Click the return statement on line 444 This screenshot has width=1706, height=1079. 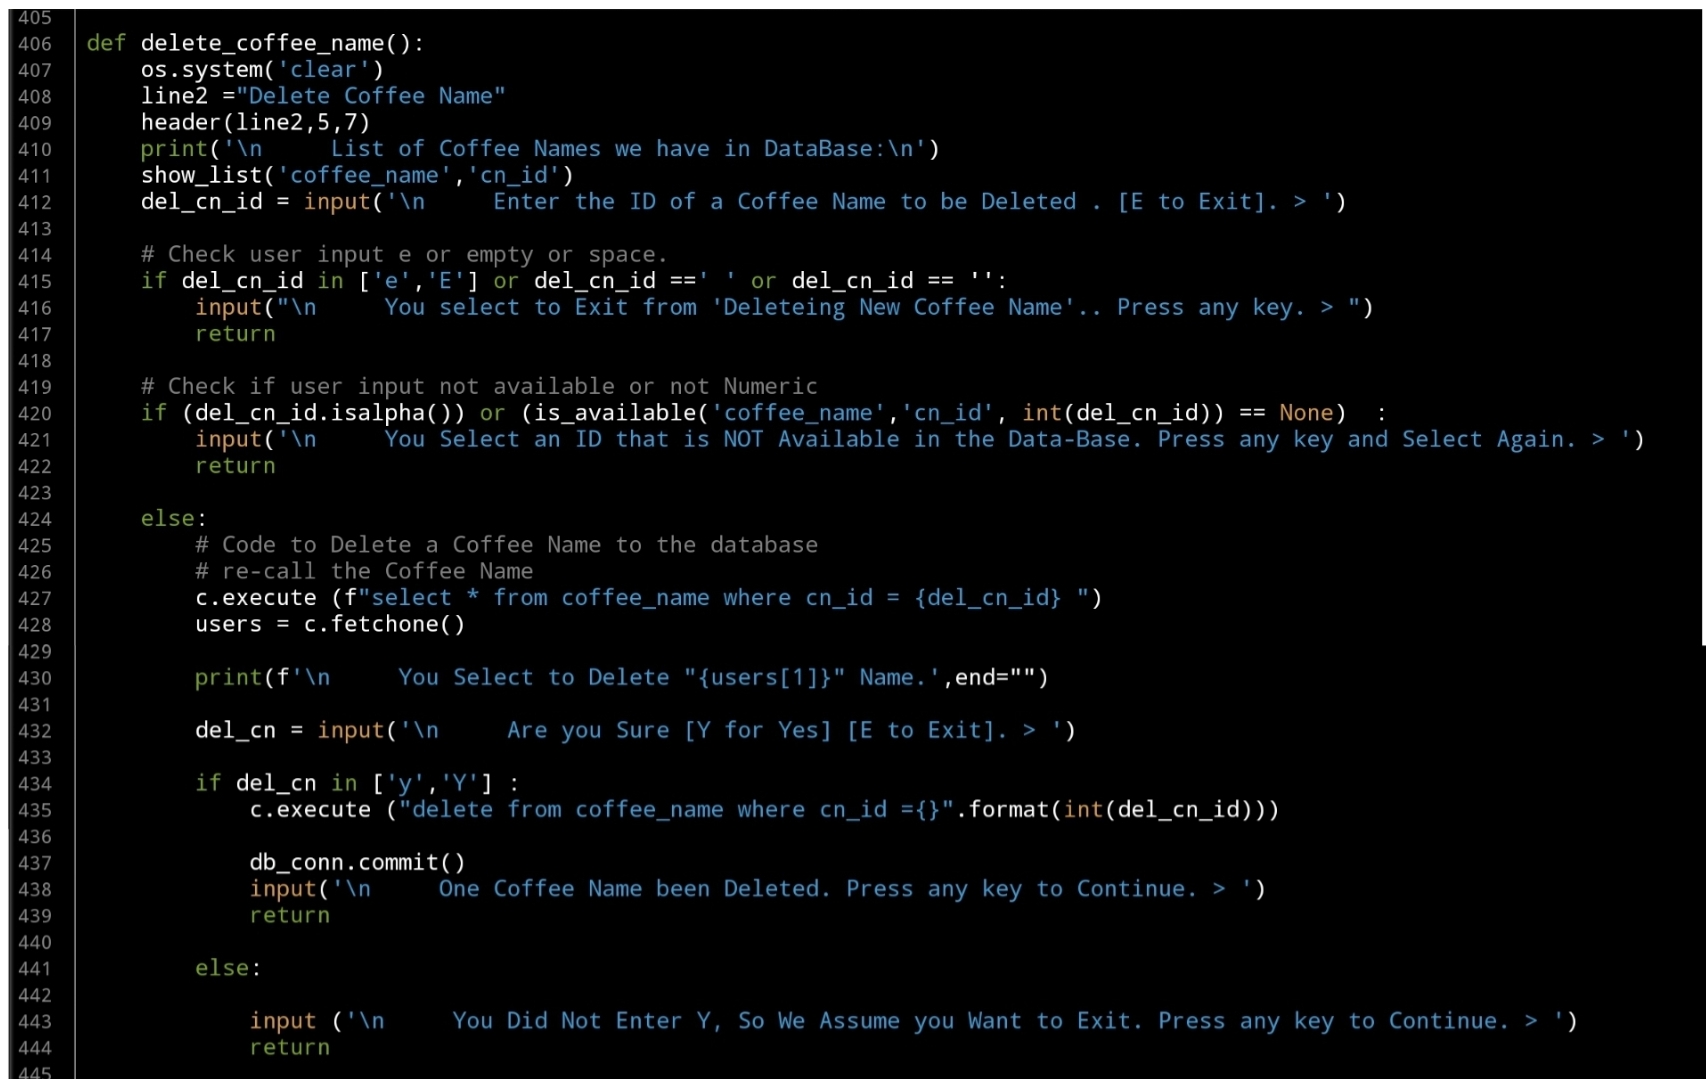tap(289, 1048)
